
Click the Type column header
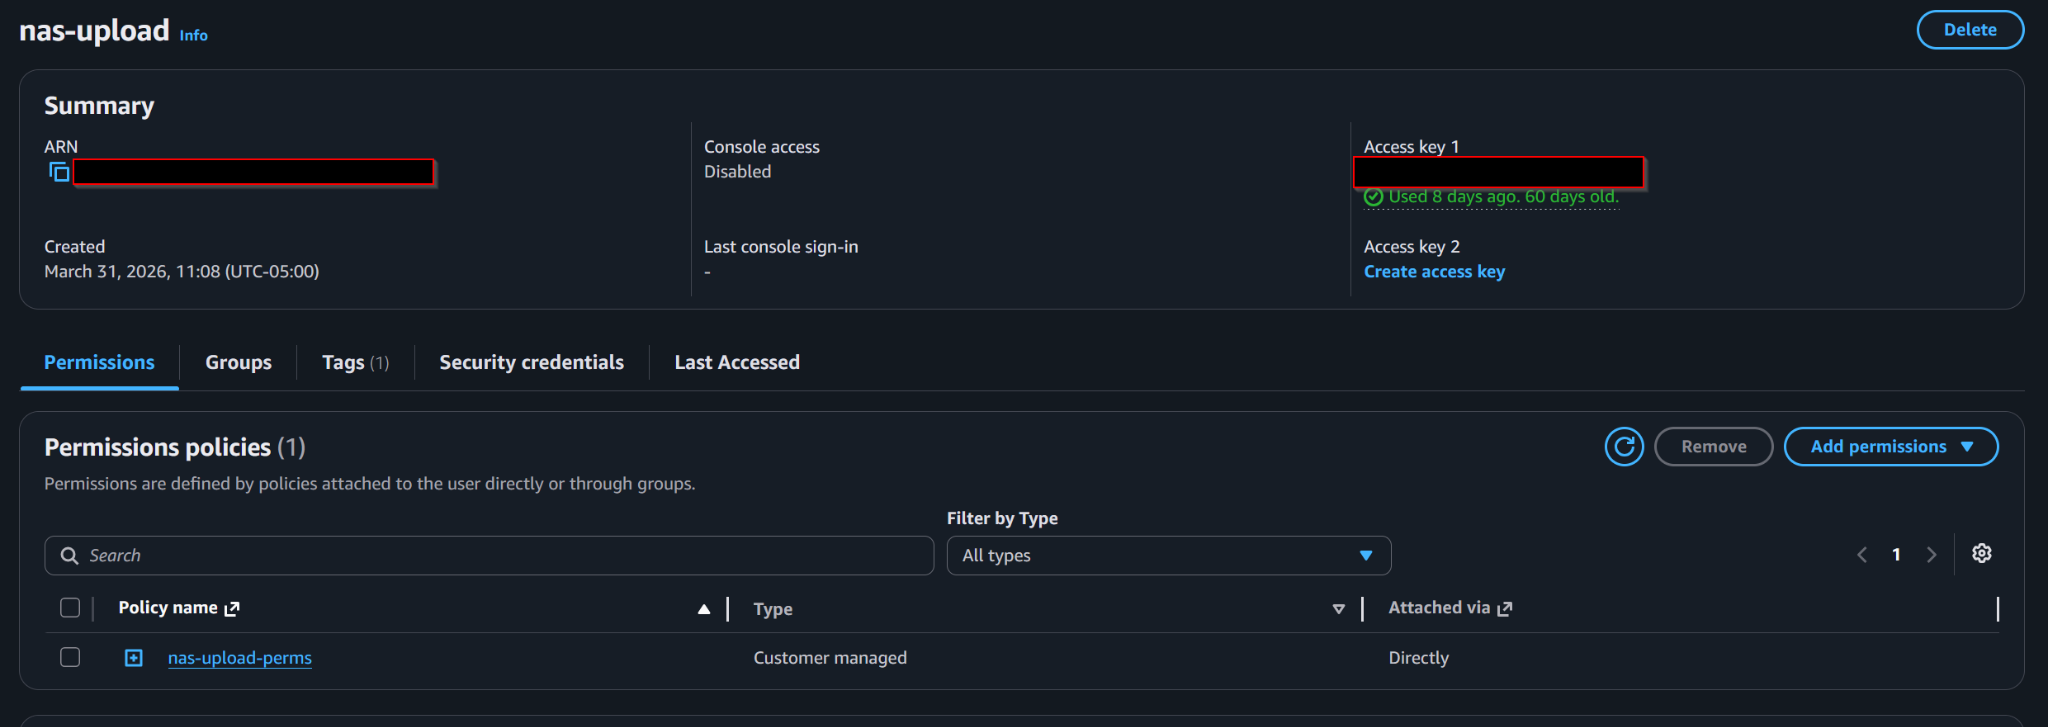point(773,609)
